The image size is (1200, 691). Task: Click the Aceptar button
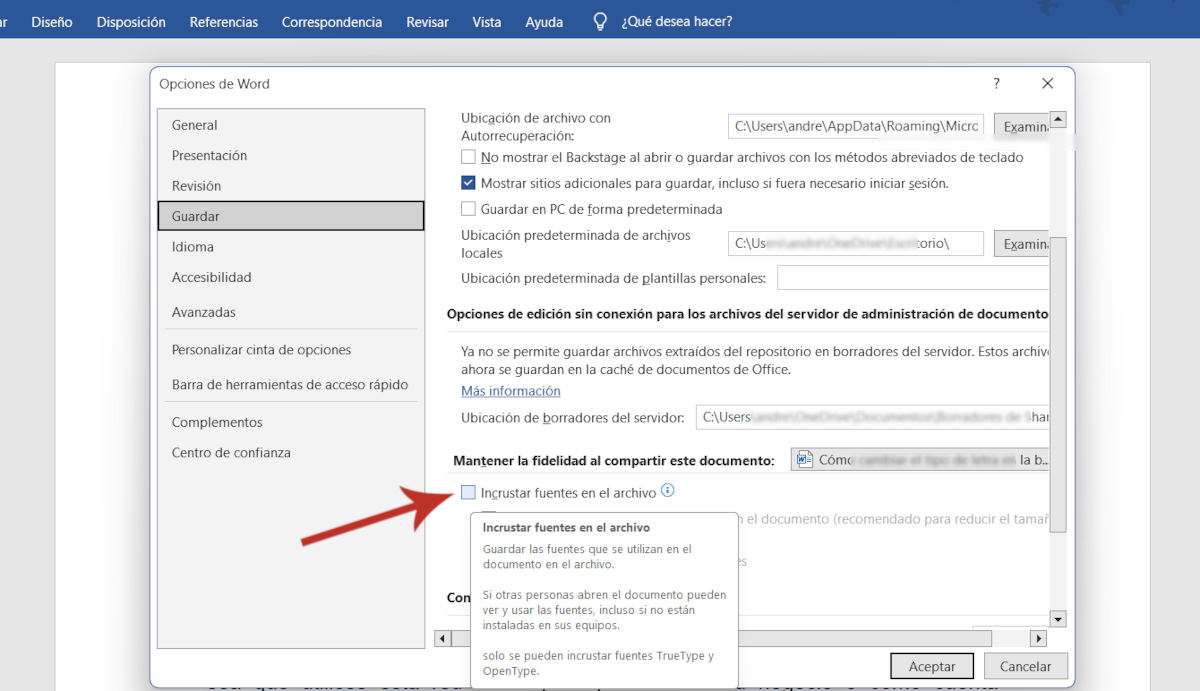click(932, 666)
